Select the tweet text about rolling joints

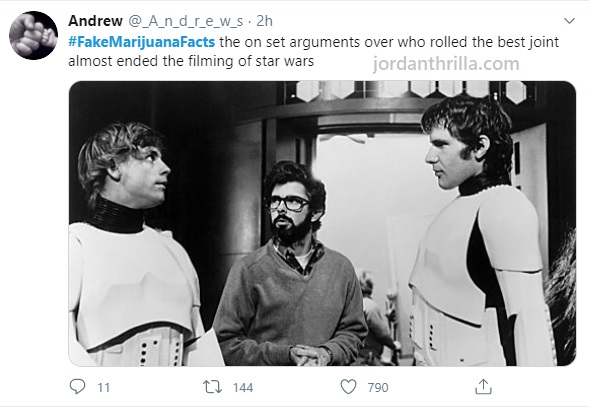click(314, 51)
